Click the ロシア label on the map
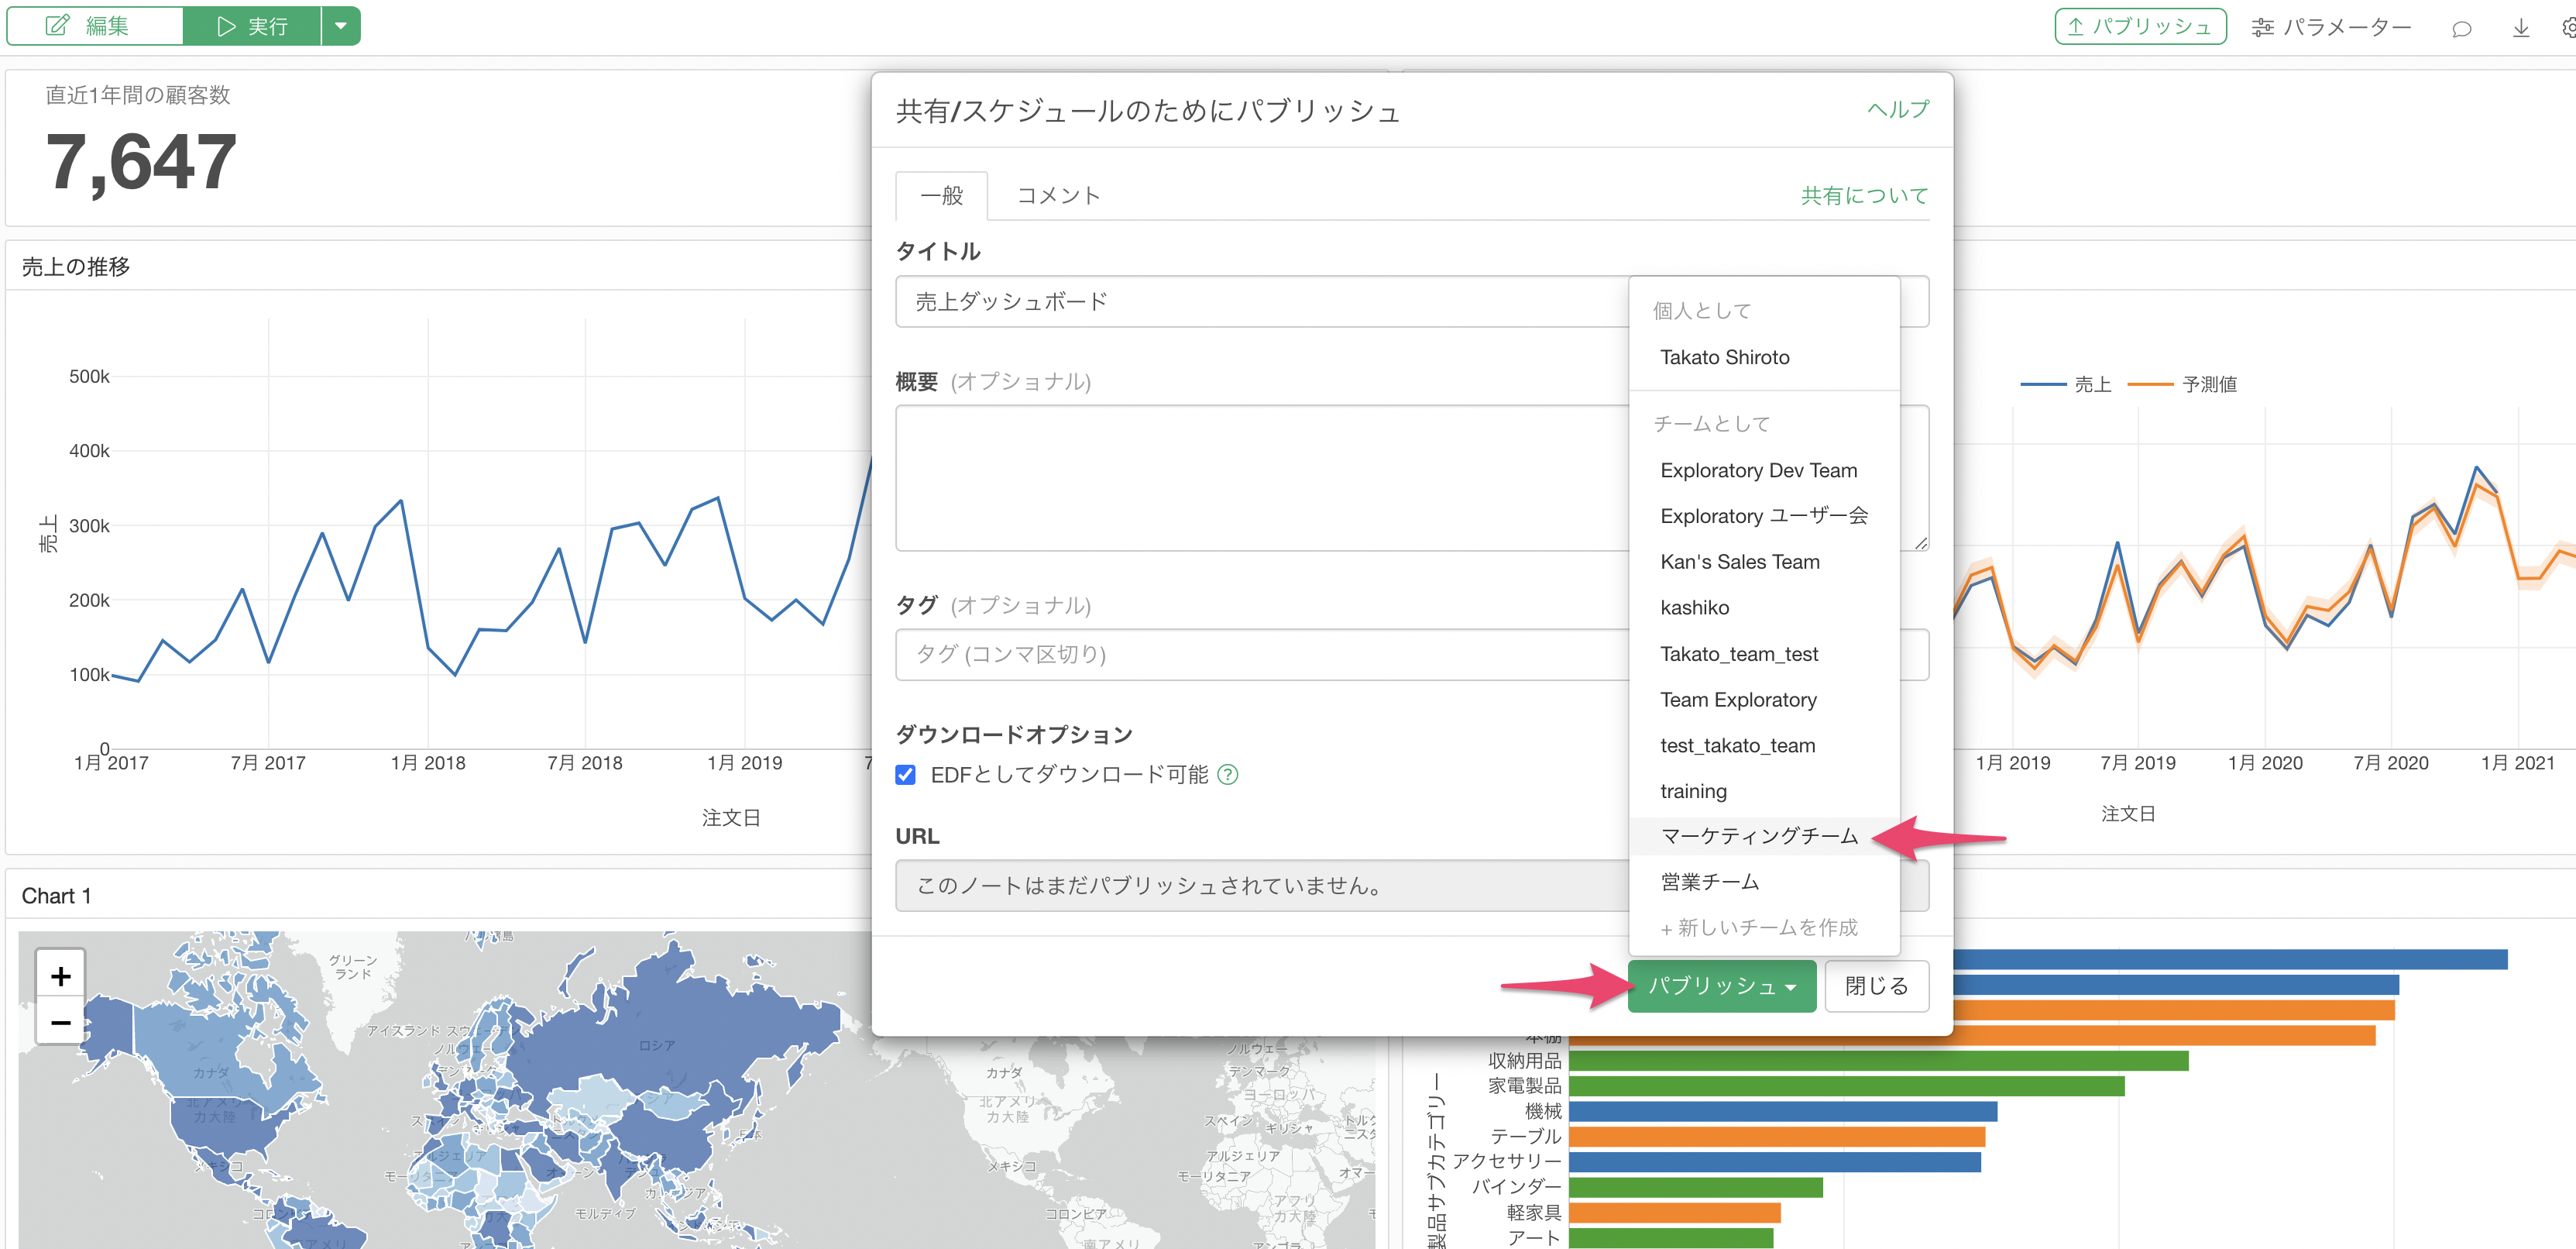The width and height of the screenshot is (2576, 1249). (657, 1046)
